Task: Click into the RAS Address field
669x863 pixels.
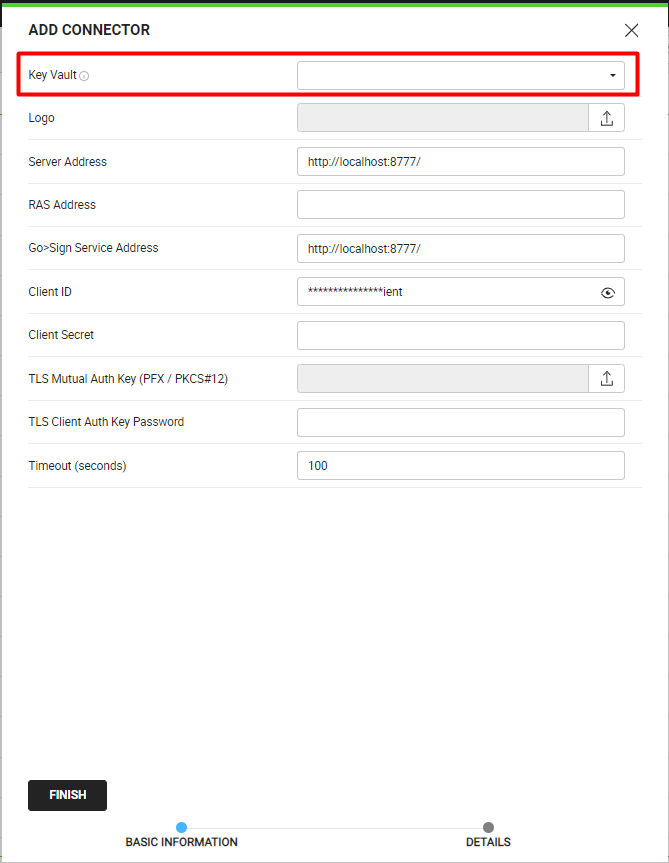Action: pyautogui.click(x=460, y=204)
